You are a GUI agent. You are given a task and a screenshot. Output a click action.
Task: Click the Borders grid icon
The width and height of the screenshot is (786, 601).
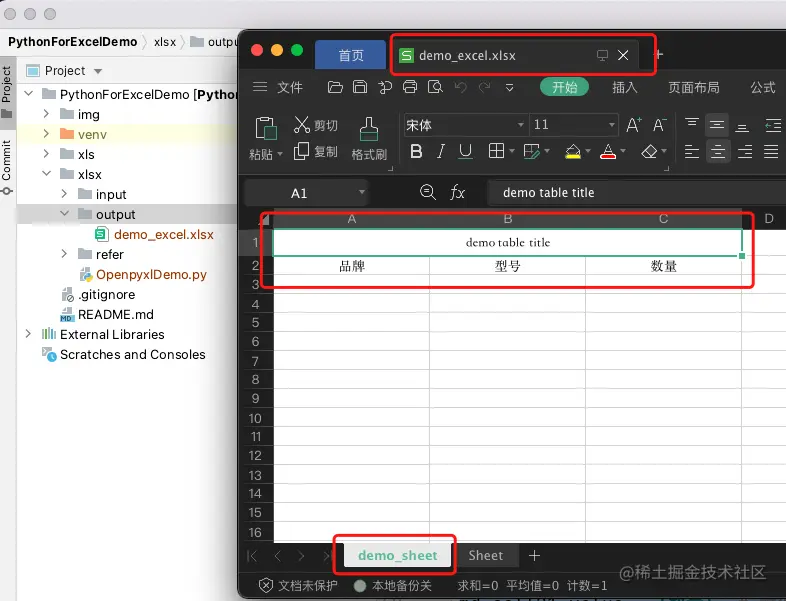(x=496, y=151)
